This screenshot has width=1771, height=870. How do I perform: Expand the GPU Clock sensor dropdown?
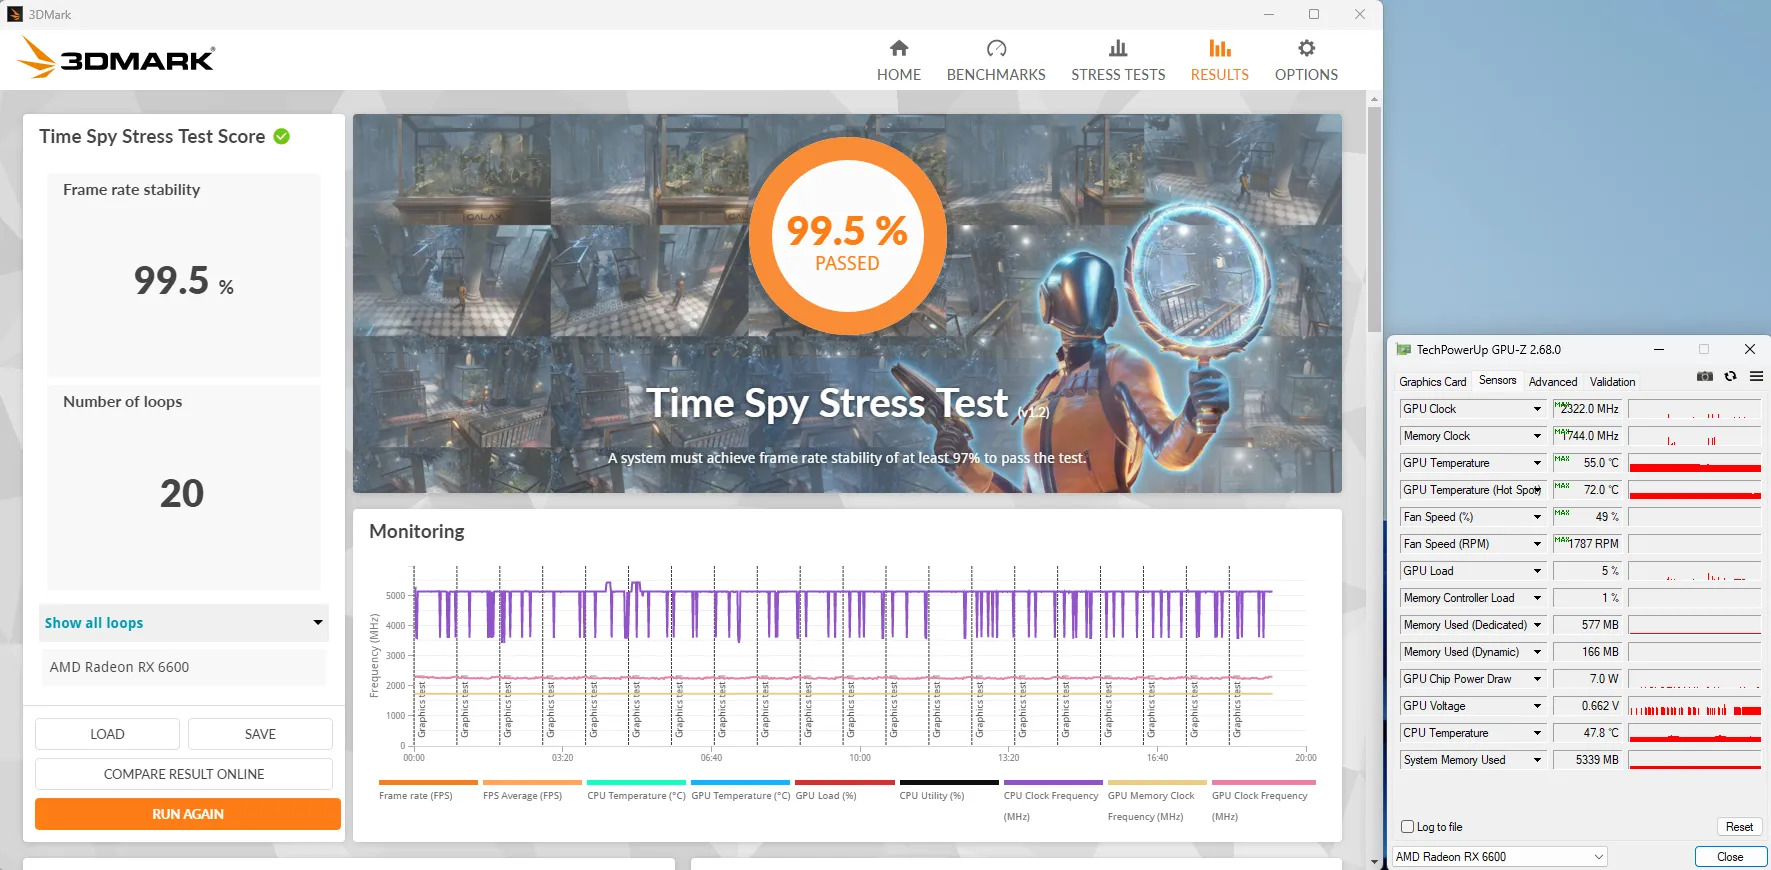pyautogui.click(x=1537, y=409)
